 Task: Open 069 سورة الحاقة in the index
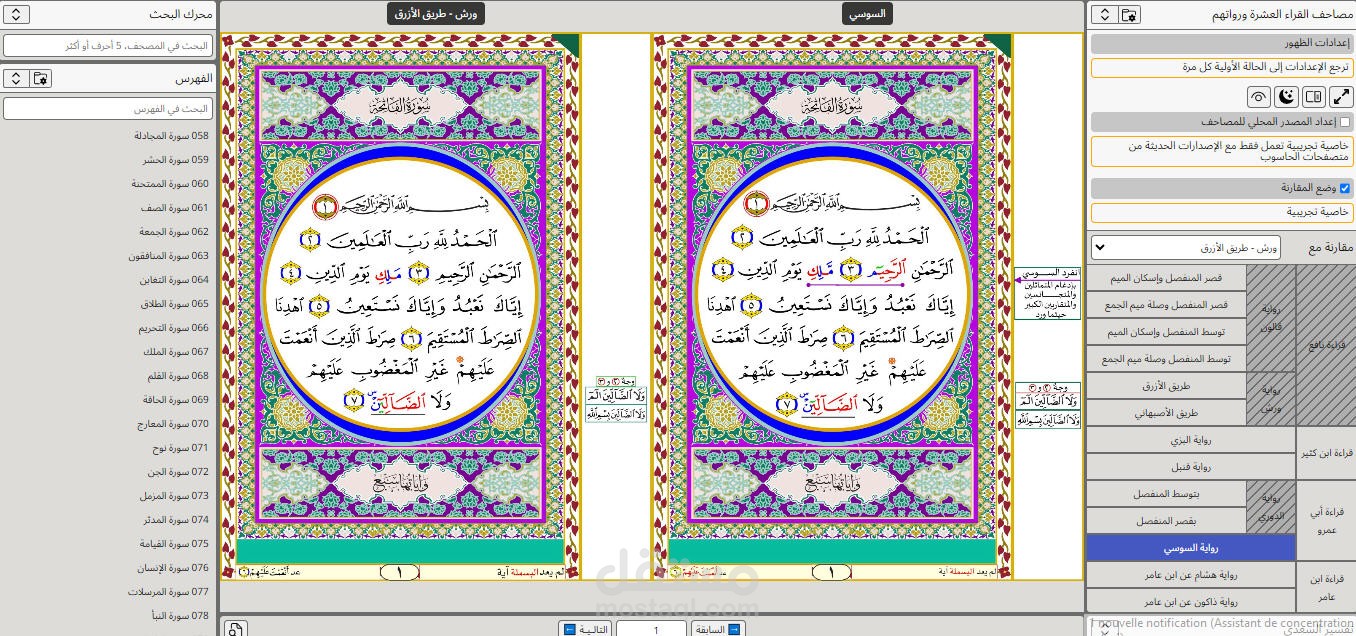click(x=176, y=400)
